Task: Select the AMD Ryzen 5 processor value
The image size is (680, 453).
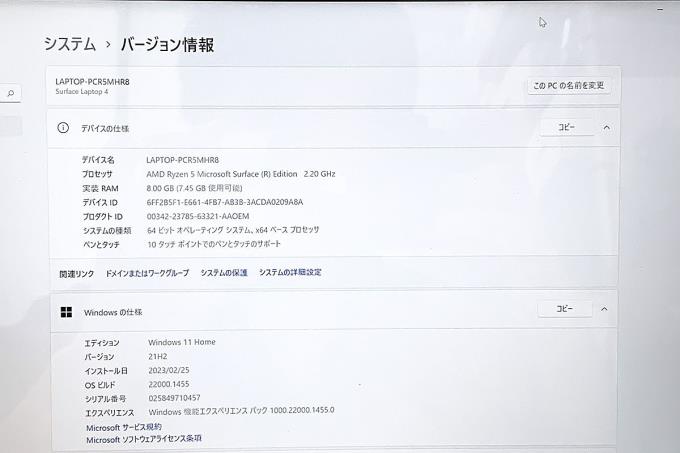Action: tap(241, 174)
